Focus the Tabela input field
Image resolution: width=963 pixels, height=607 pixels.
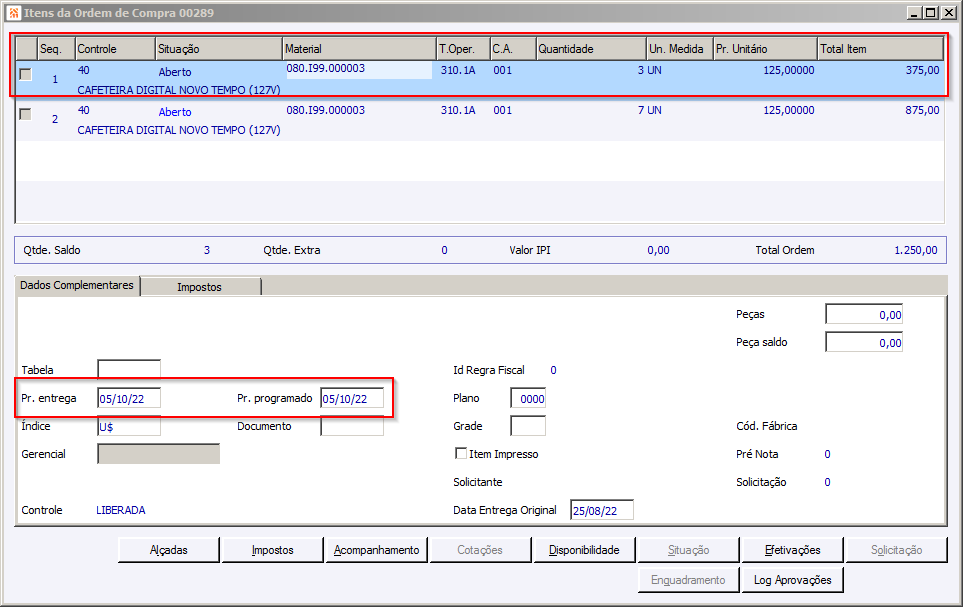coord(129,371)
